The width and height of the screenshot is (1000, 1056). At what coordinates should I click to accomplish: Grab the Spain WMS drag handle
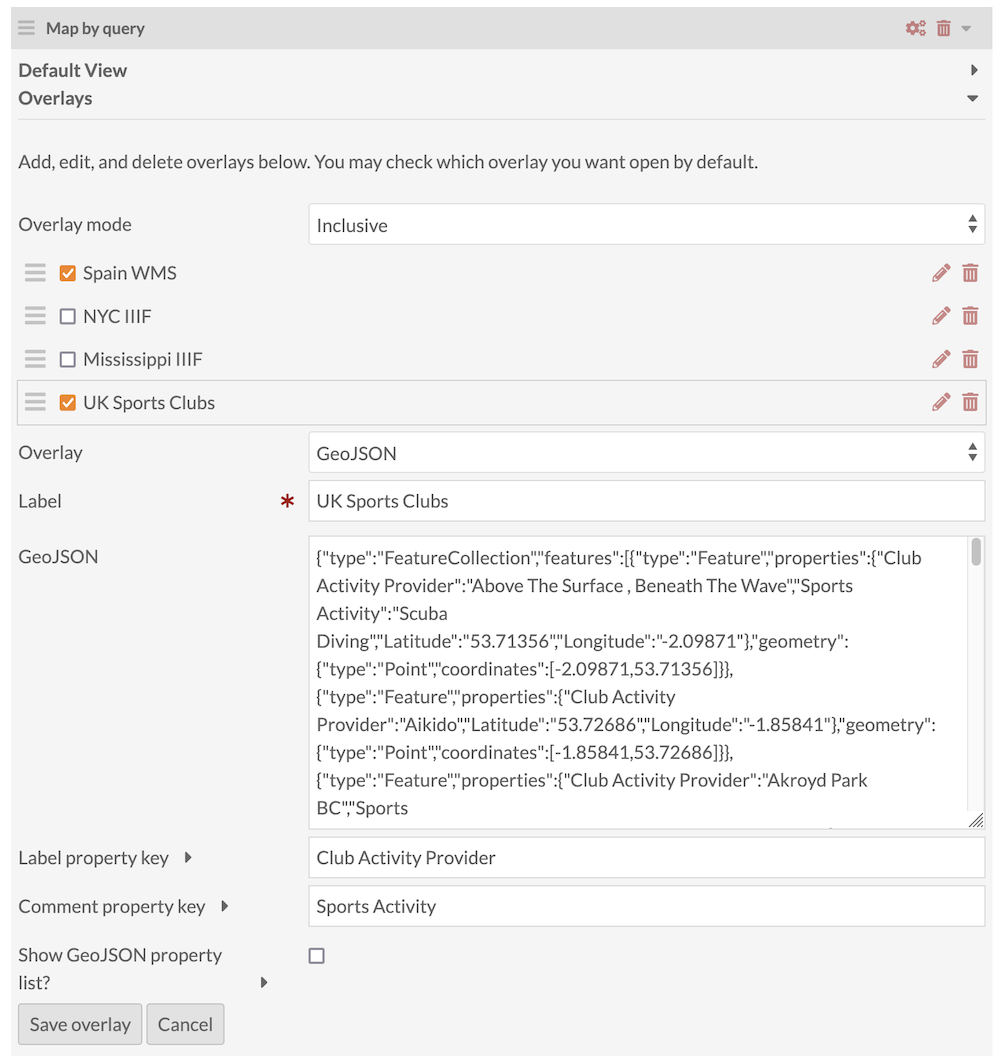[x=35, y=273]
